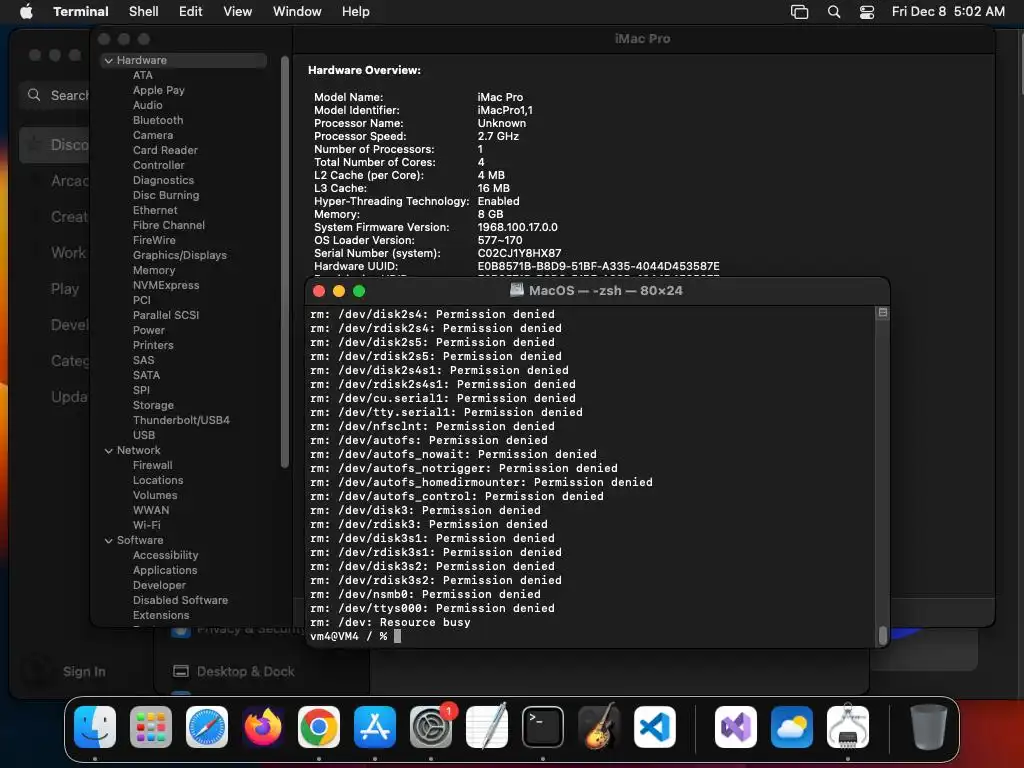1024x768 pixels.
Task: Select Wi-Fi under Network
Action: click(x=146, y=526)
